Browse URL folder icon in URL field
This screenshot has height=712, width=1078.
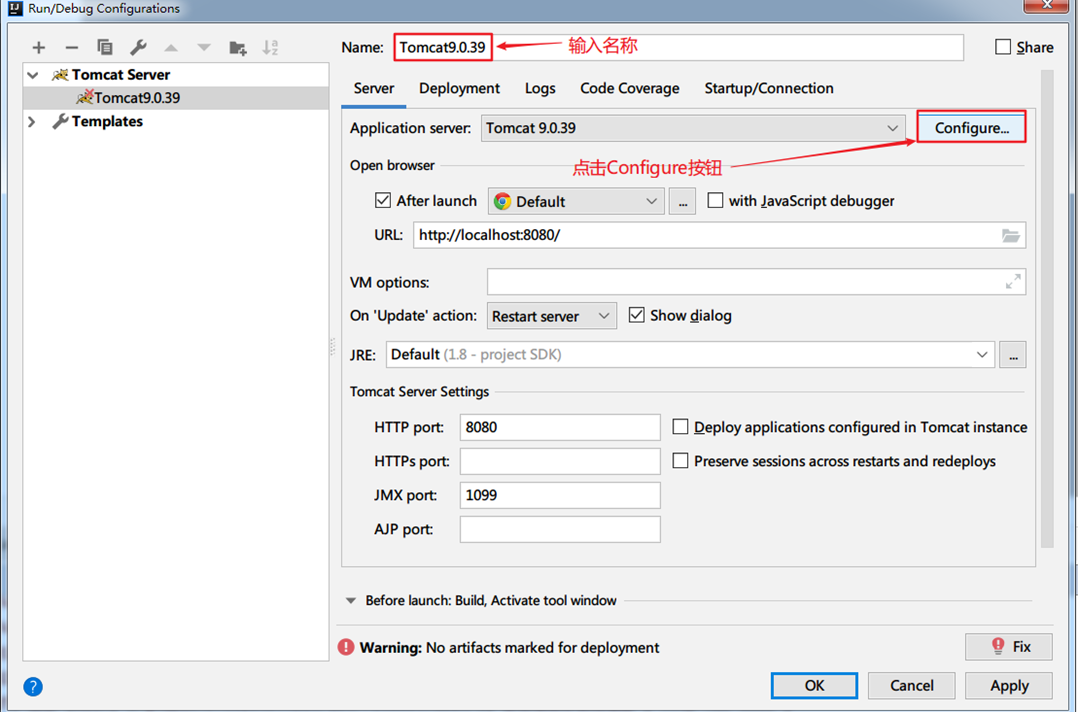pos(1010,235)
